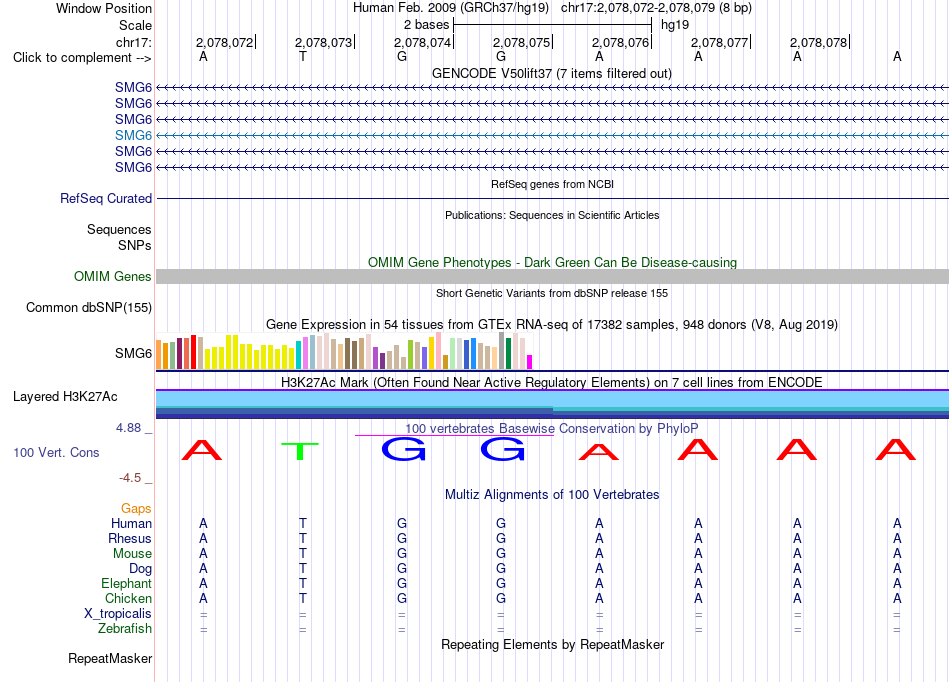Click the Elephant alignment row label
This screenshot has height=682, width=950.
[x=126, y=584]
